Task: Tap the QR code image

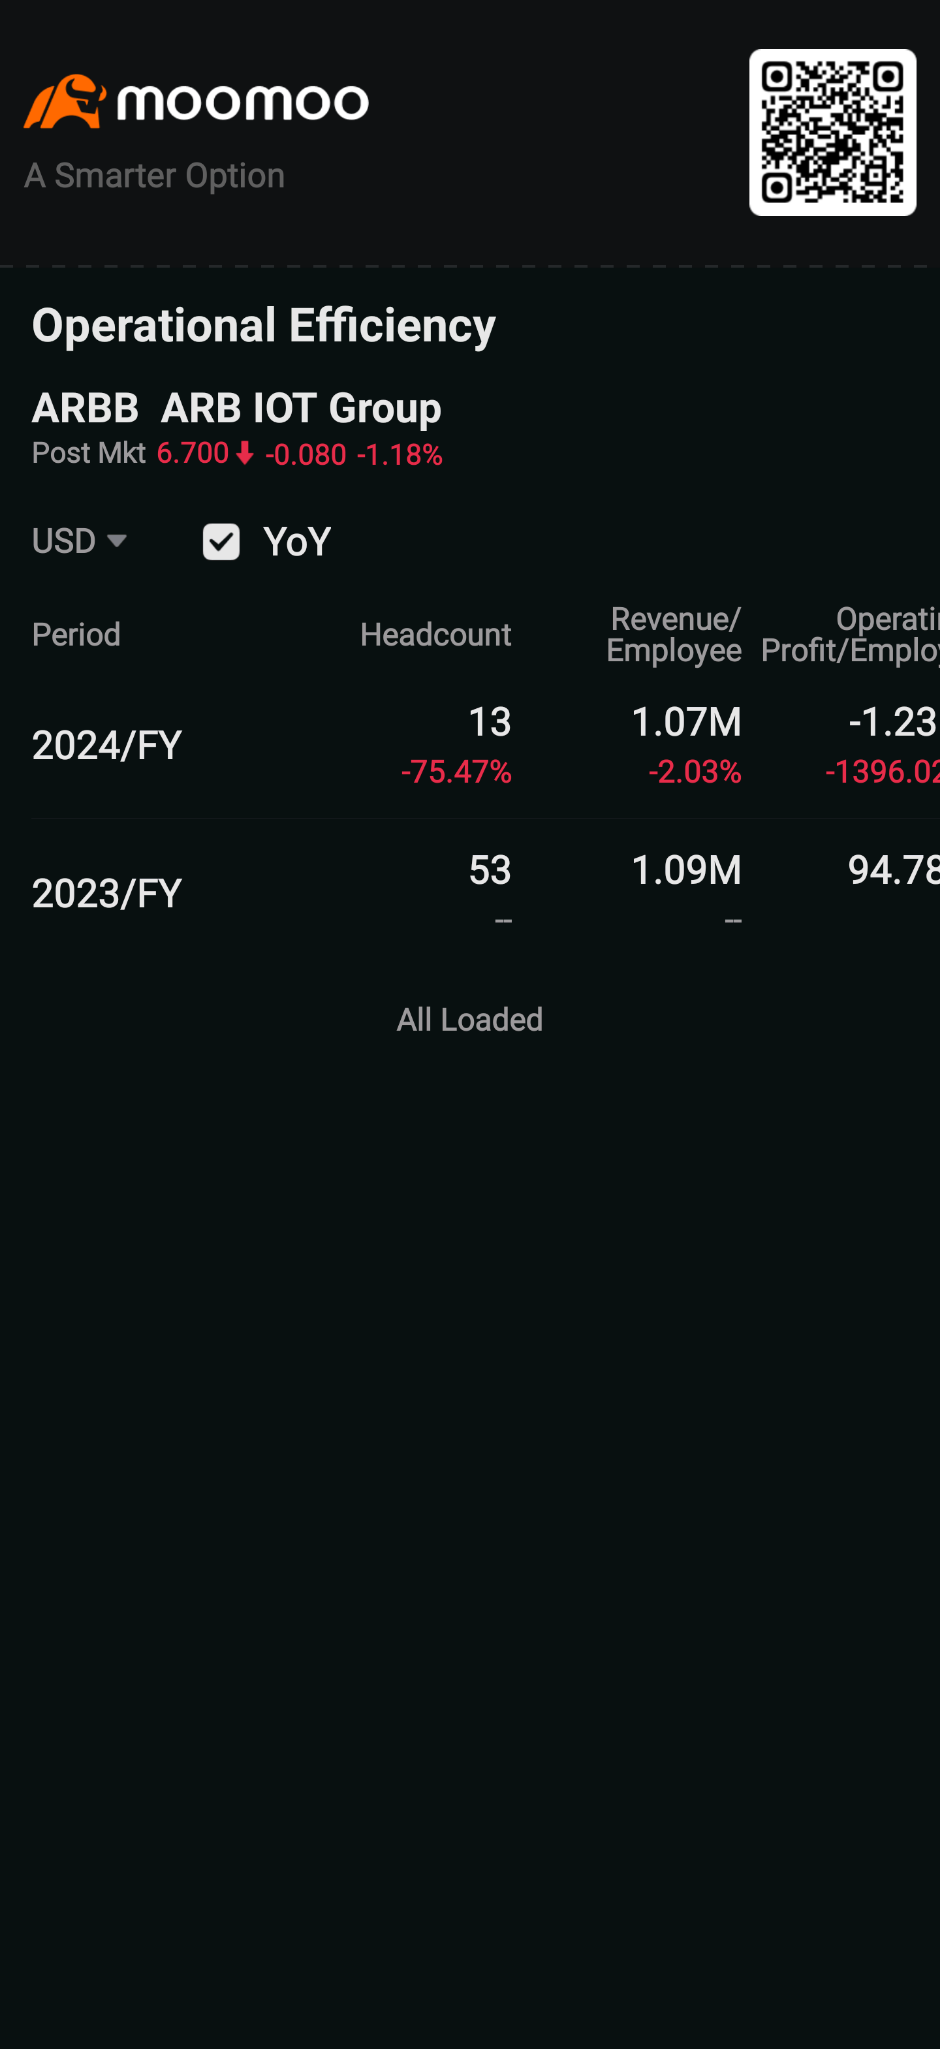Action: [833, 132]
